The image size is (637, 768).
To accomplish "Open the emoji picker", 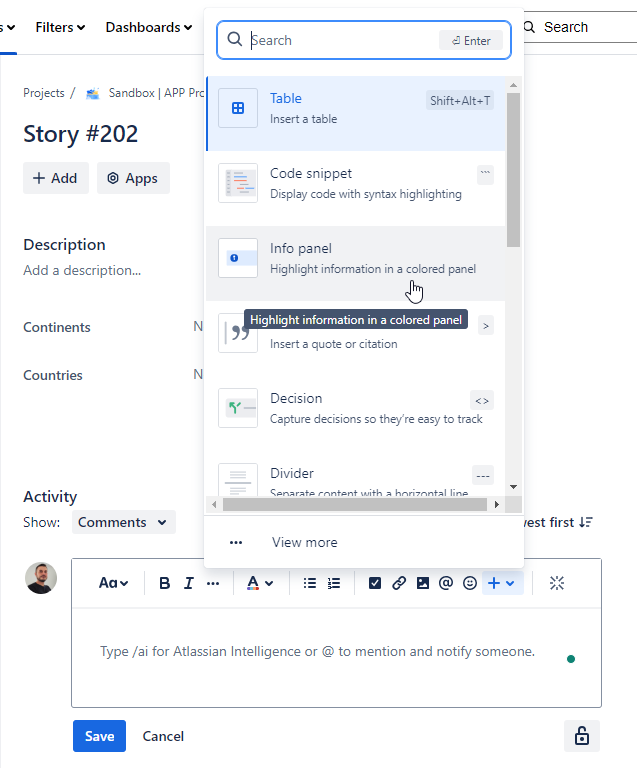I will (x=470, y=583).
